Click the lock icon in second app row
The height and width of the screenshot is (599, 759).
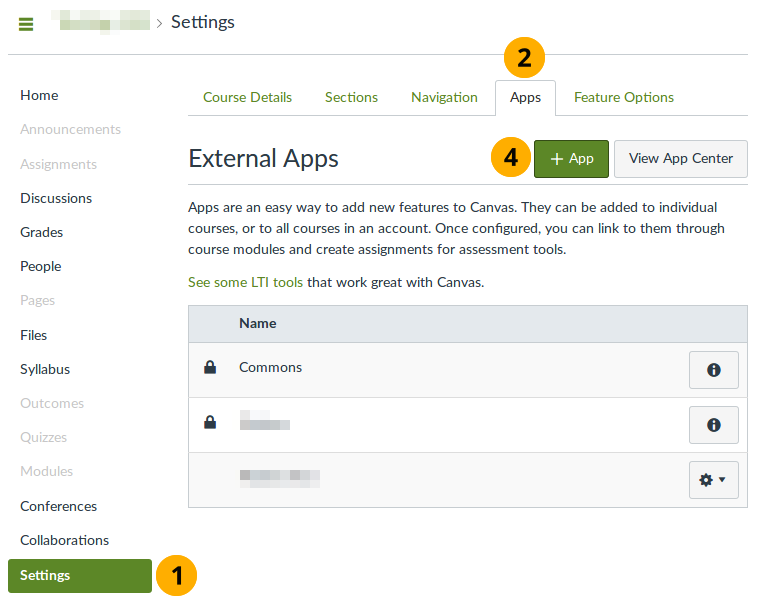(x=210, y=423)
